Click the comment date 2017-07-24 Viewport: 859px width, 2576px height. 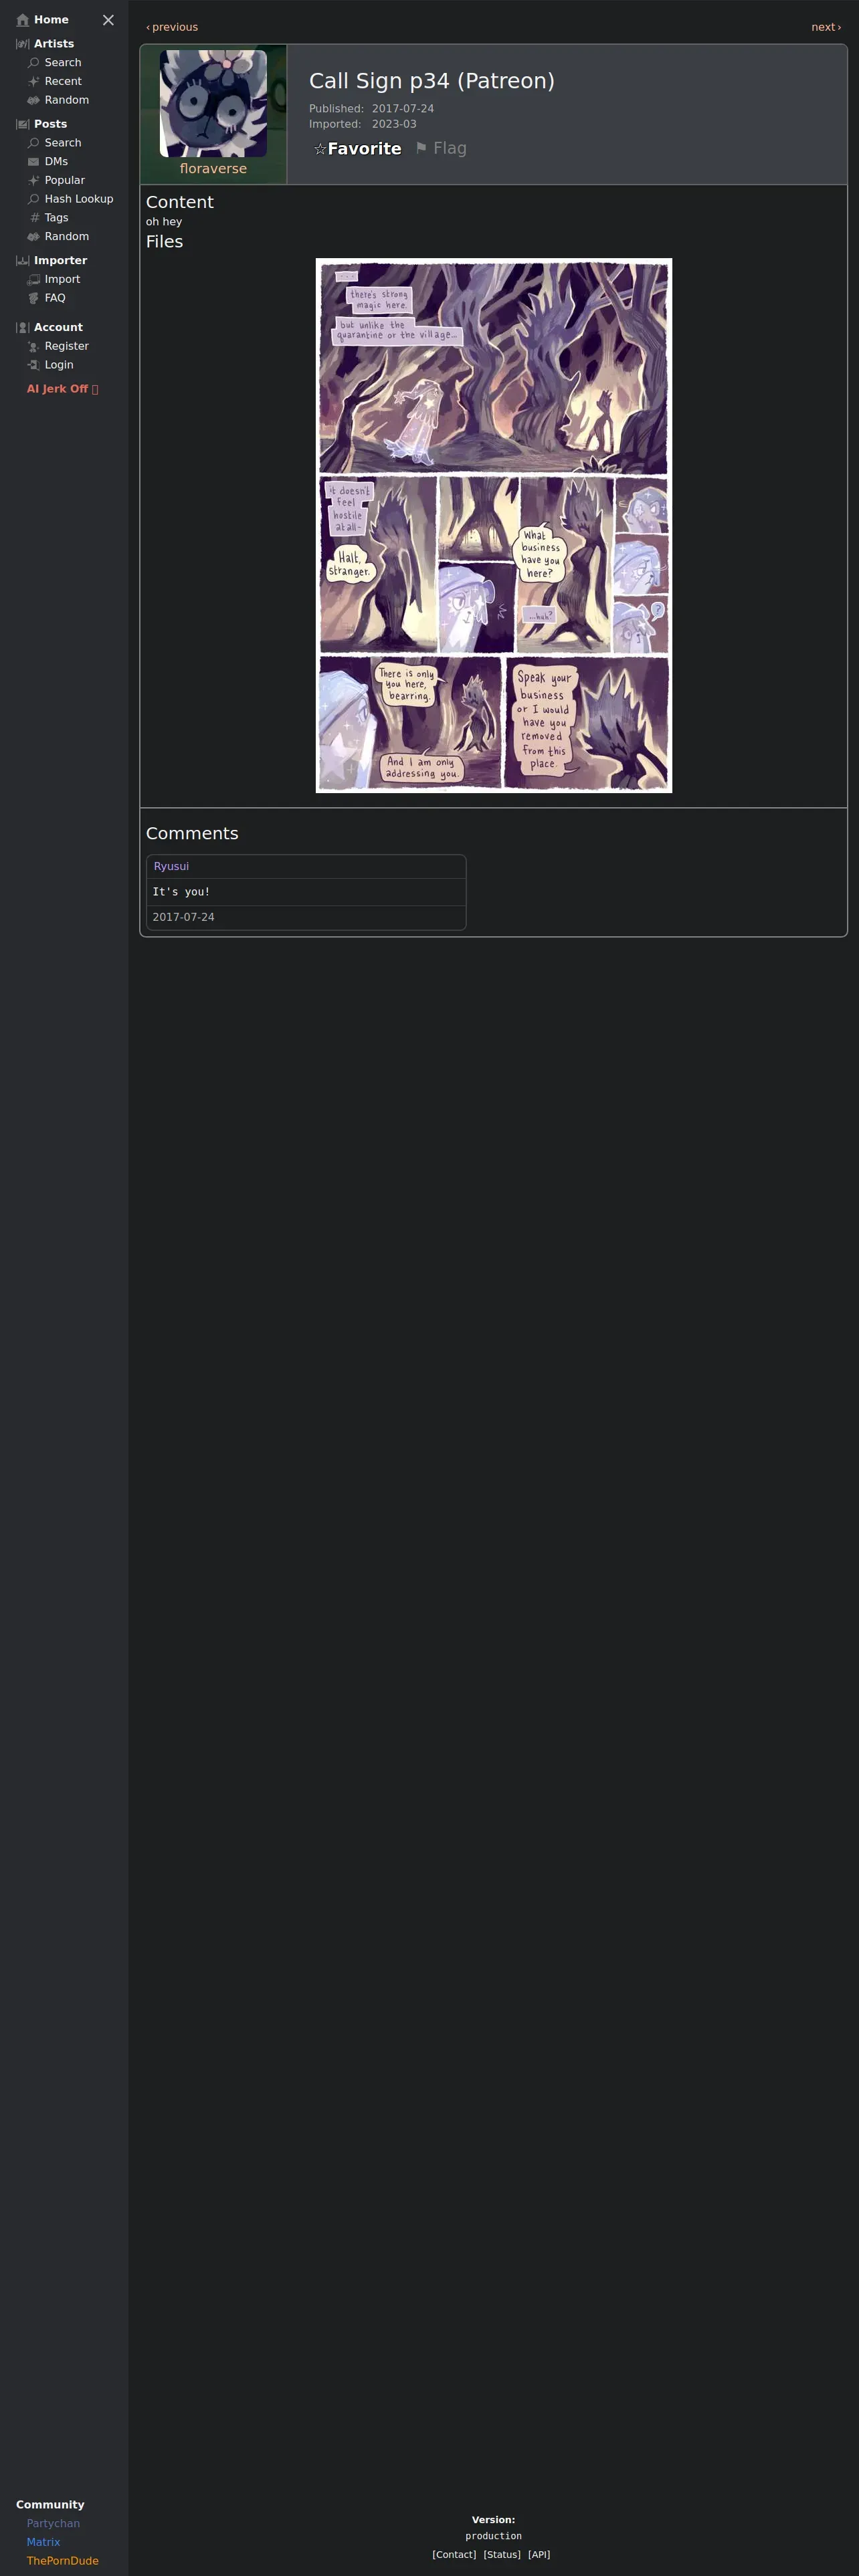(x=183, y=917)
